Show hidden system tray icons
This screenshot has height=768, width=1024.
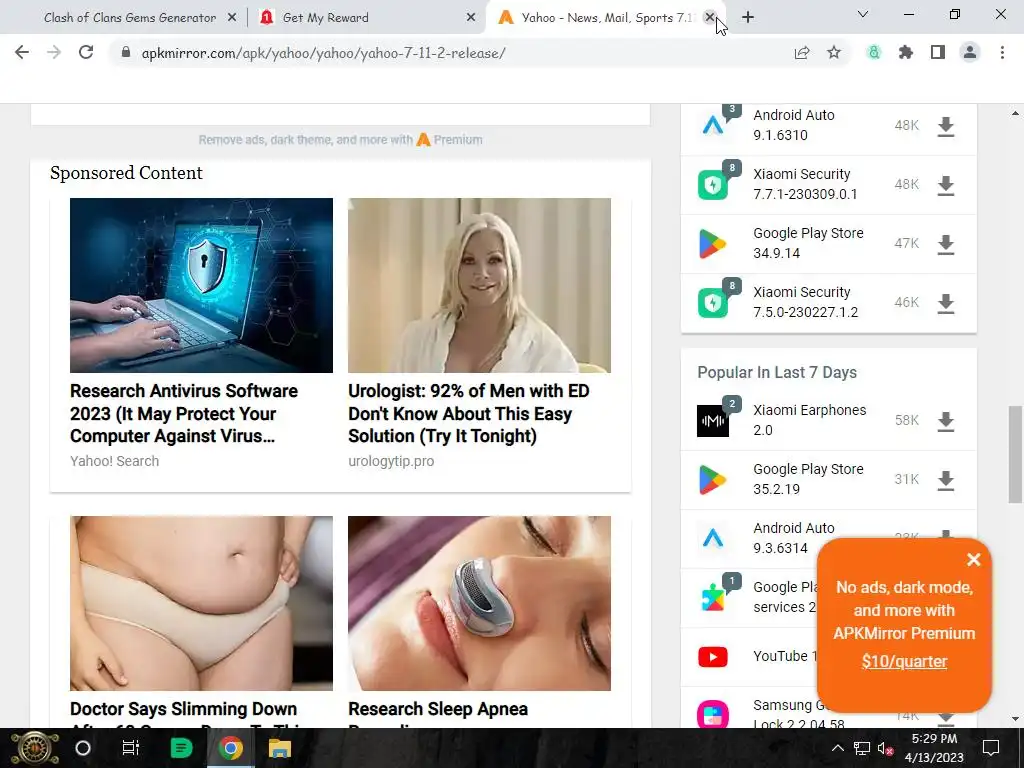(x=837, y=748)
